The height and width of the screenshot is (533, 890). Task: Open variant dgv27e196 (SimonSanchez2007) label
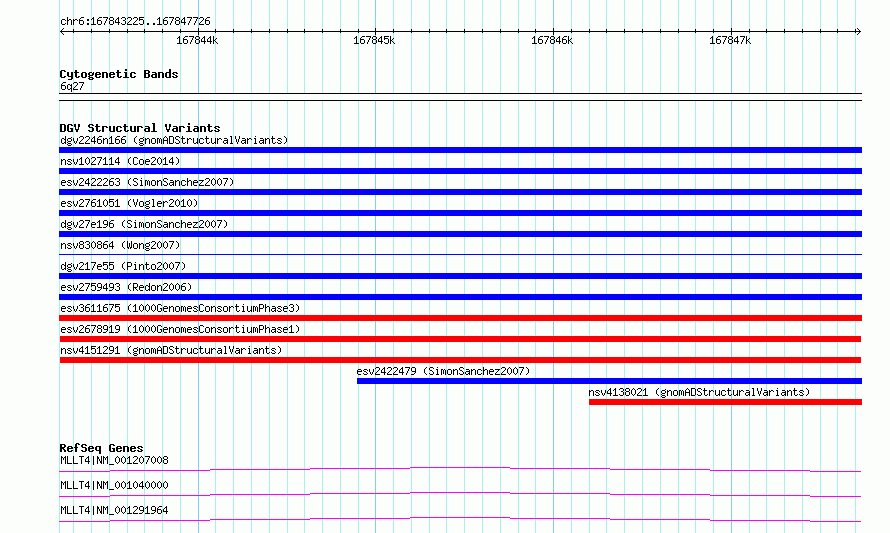click(144, 224)
